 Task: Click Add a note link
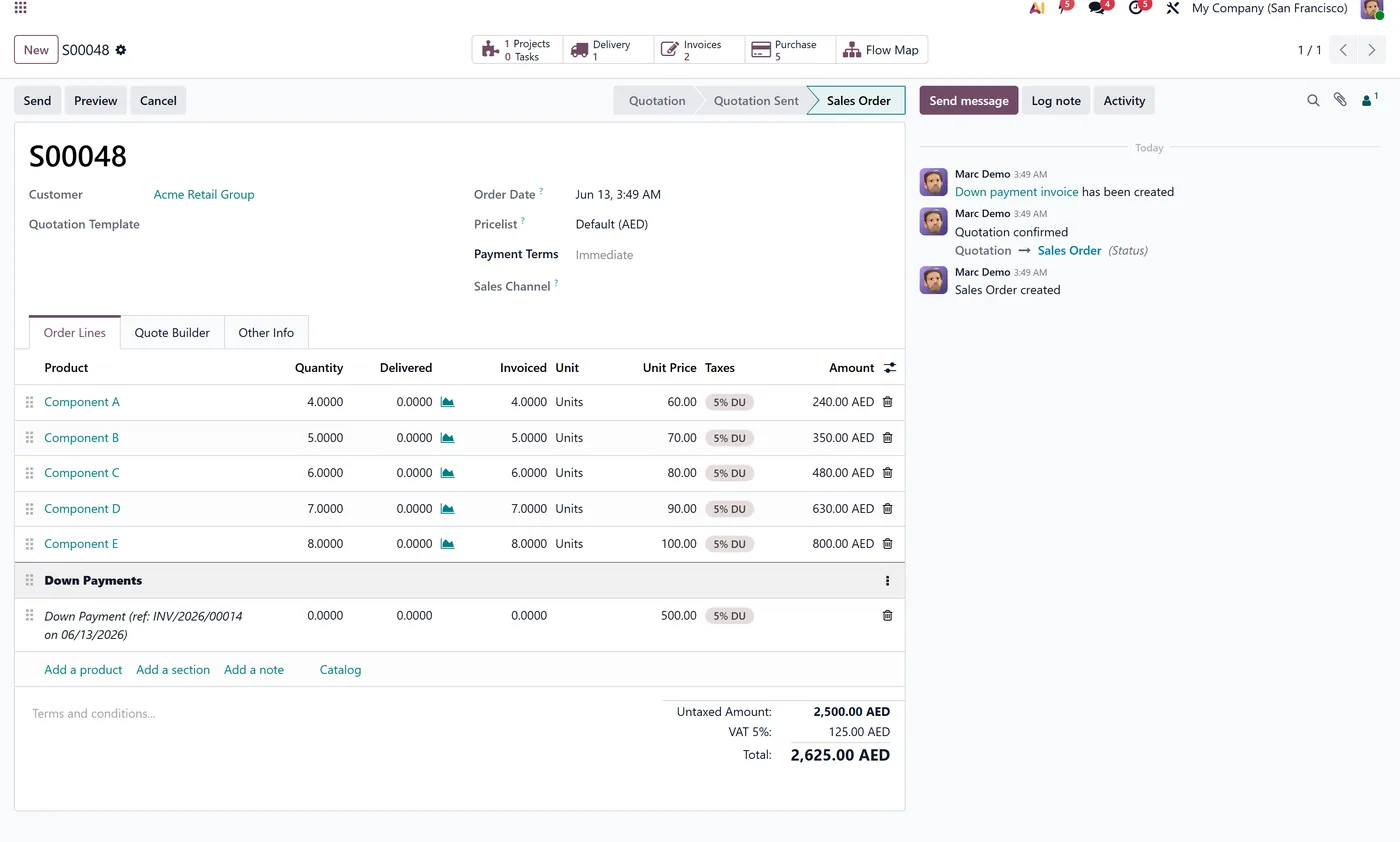click(254, 670)
